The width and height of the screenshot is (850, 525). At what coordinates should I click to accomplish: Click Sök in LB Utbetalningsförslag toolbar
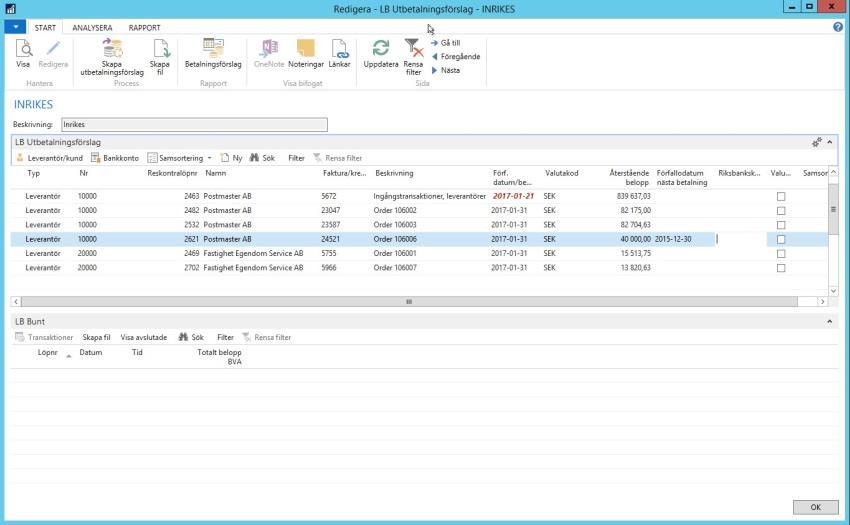point(262,158)
